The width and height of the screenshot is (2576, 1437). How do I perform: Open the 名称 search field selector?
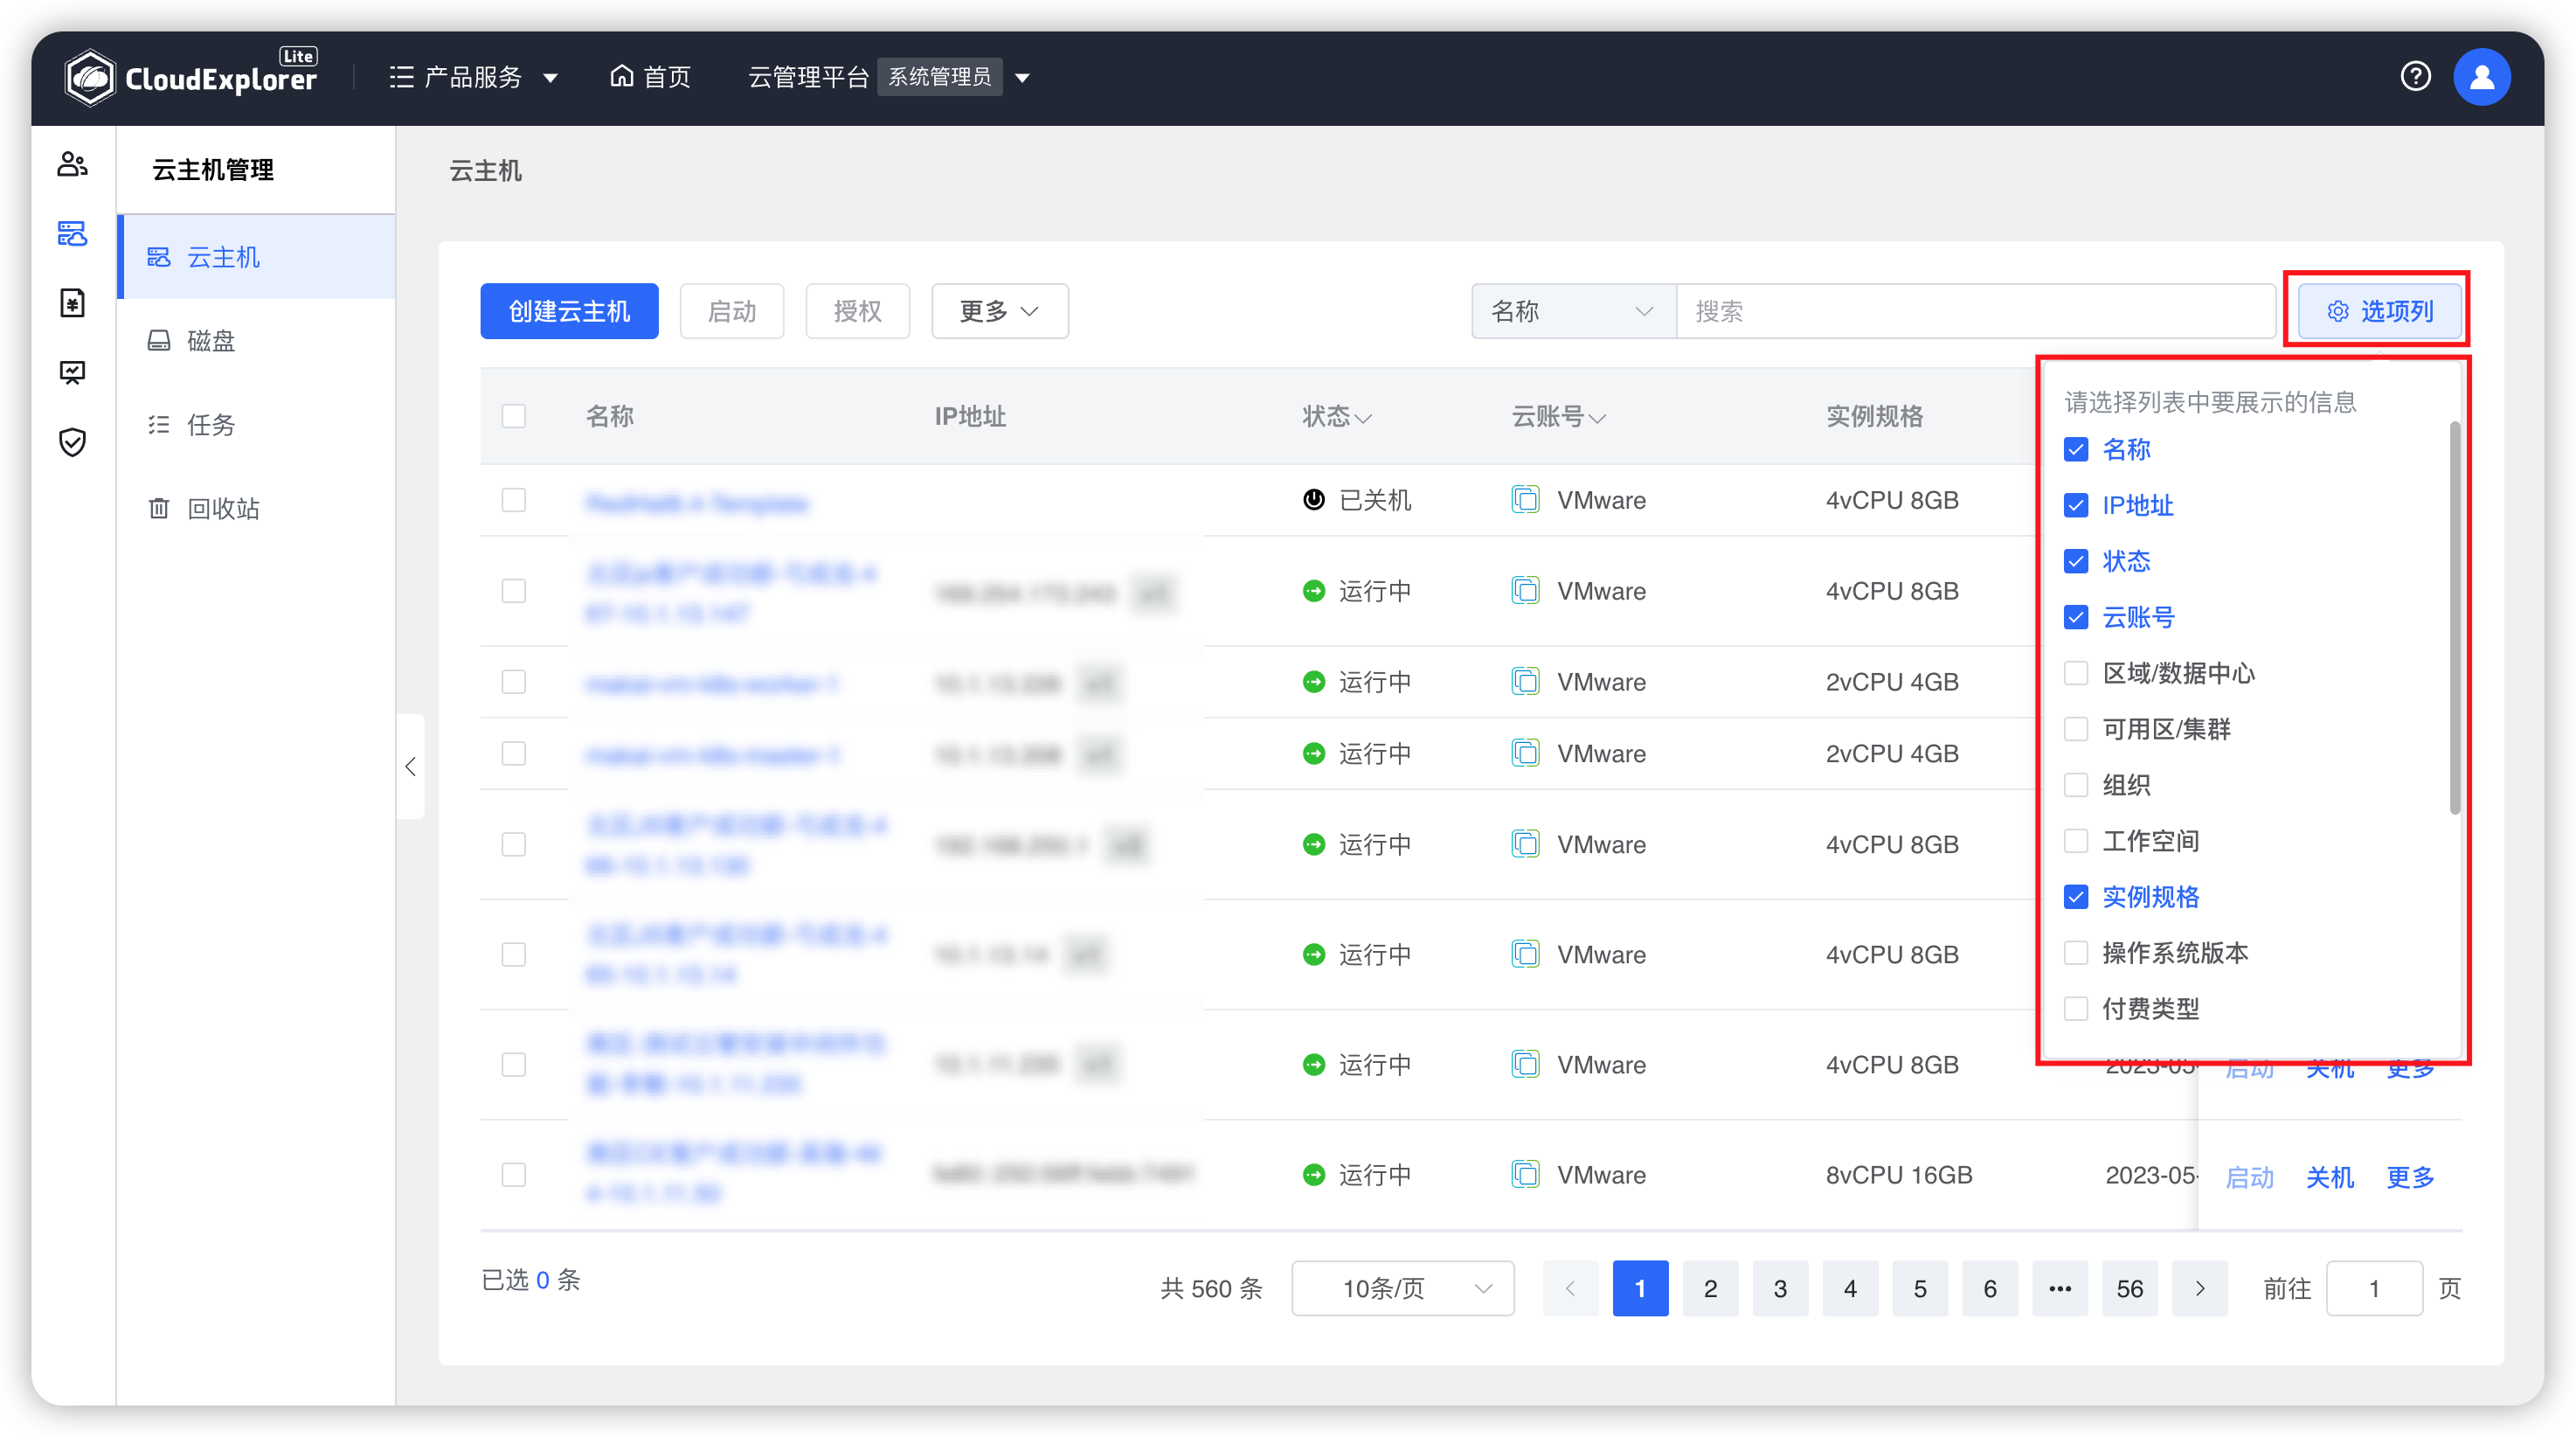tap(1573, 311)
